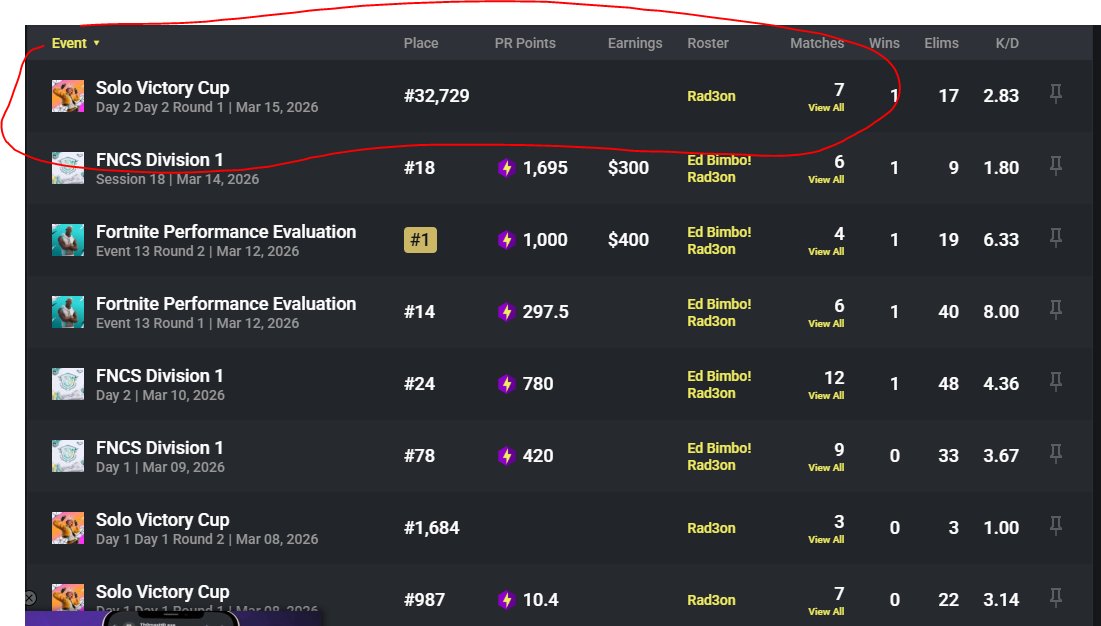Click the $400 earnings value
The width and height of the screenshot is (1101, 626).
tap(628, 240)
